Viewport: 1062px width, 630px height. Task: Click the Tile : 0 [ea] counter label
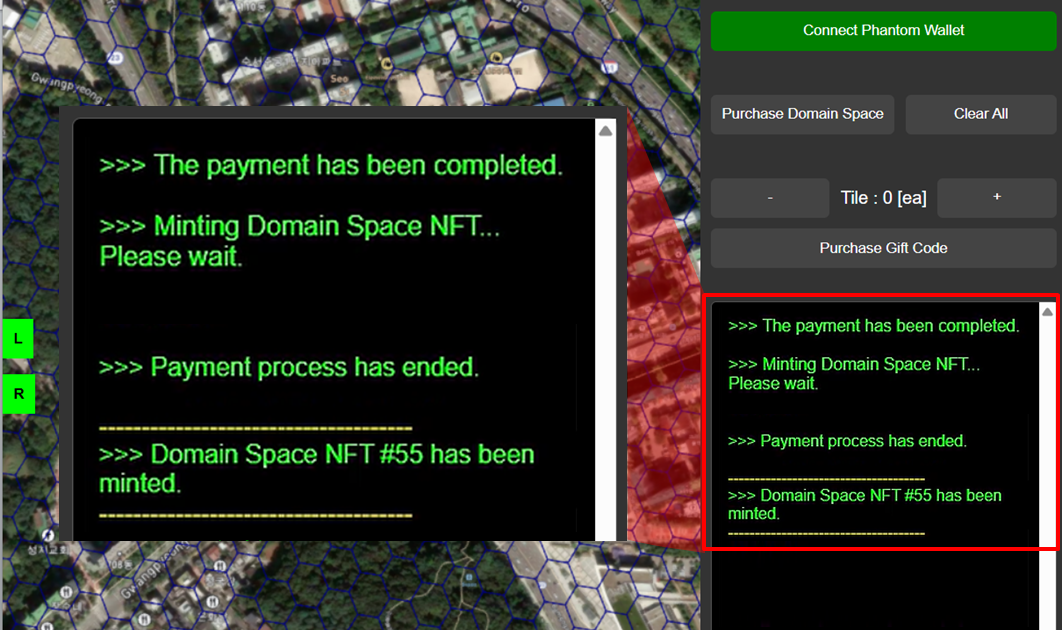tap(883, 198)
